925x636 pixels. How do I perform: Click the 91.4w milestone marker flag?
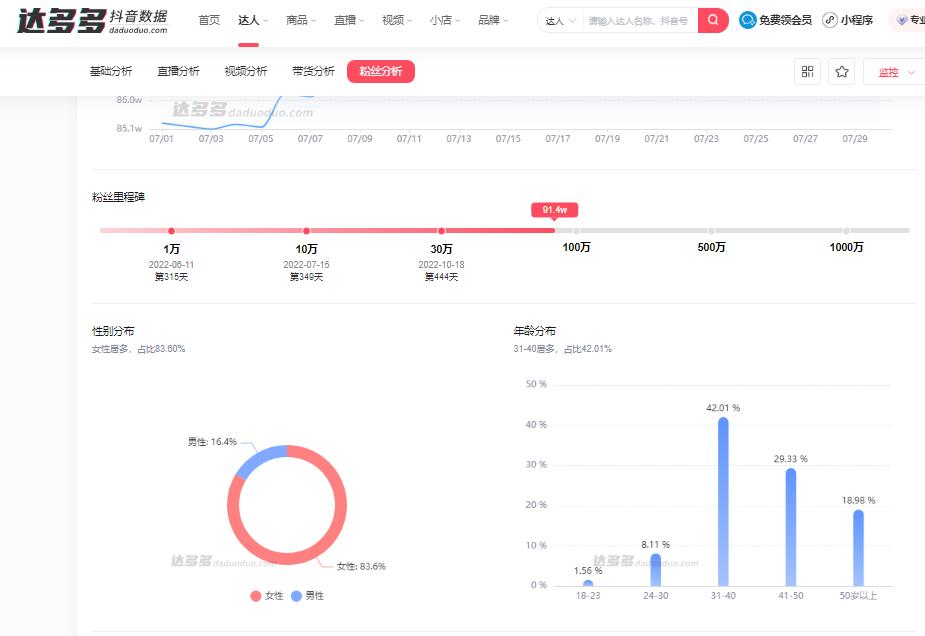[555, 209]
